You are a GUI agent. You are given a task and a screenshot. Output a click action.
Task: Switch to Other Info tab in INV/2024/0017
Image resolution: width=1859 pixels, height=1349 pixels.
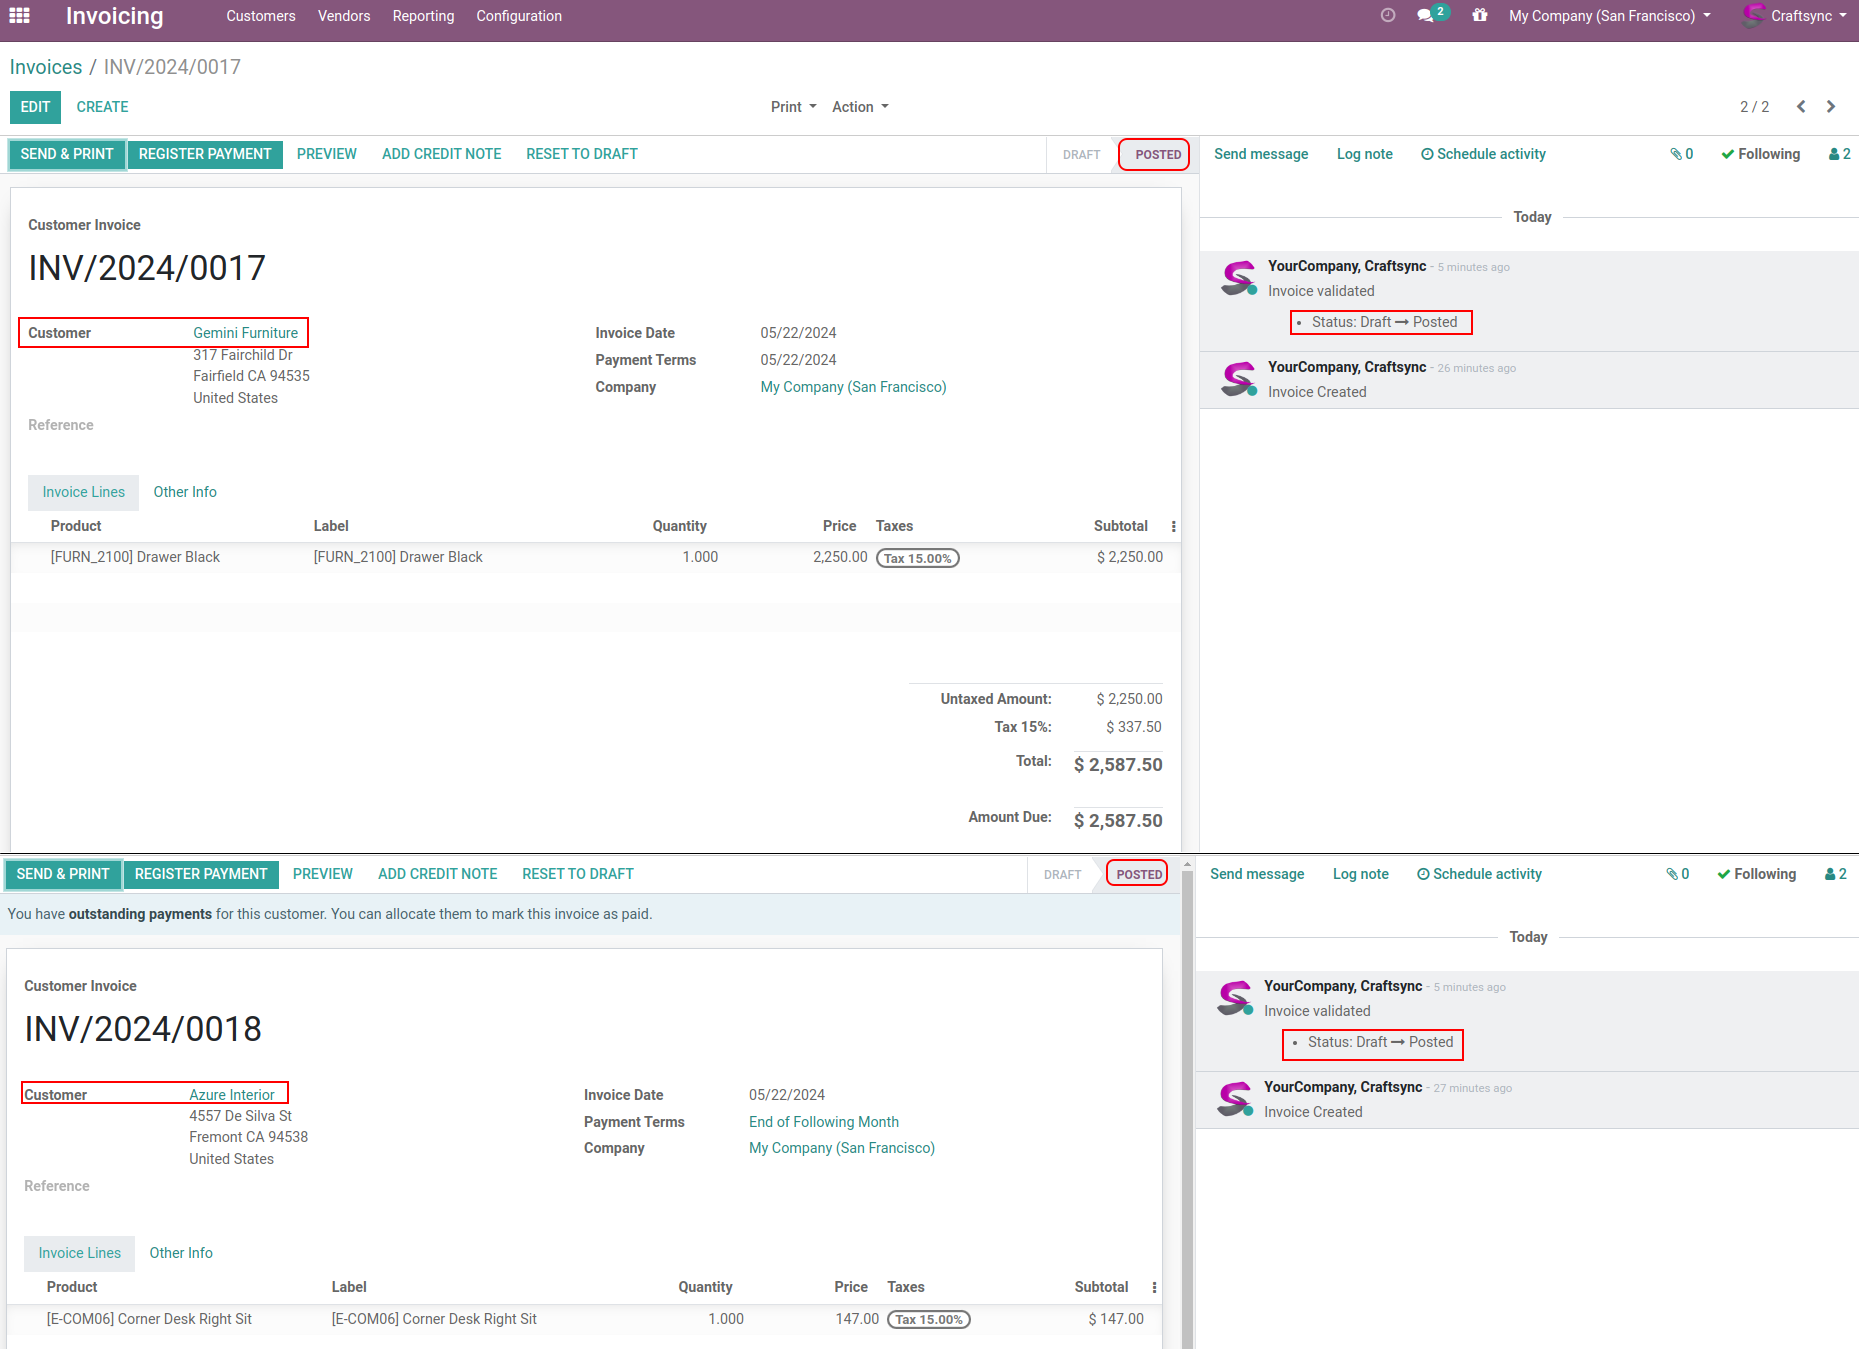coord(185,492)
